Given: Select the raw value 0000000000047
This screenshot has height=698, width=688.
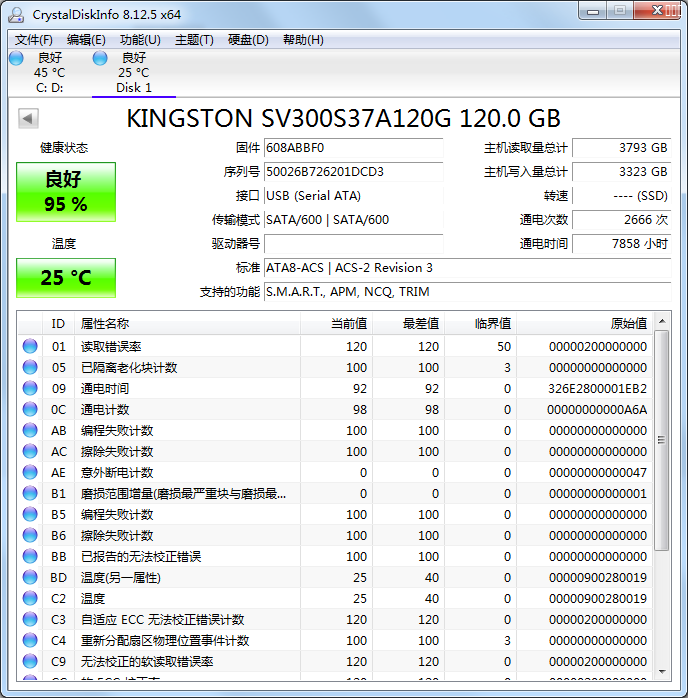Looking at the screenshot, I should pos(598,472).
